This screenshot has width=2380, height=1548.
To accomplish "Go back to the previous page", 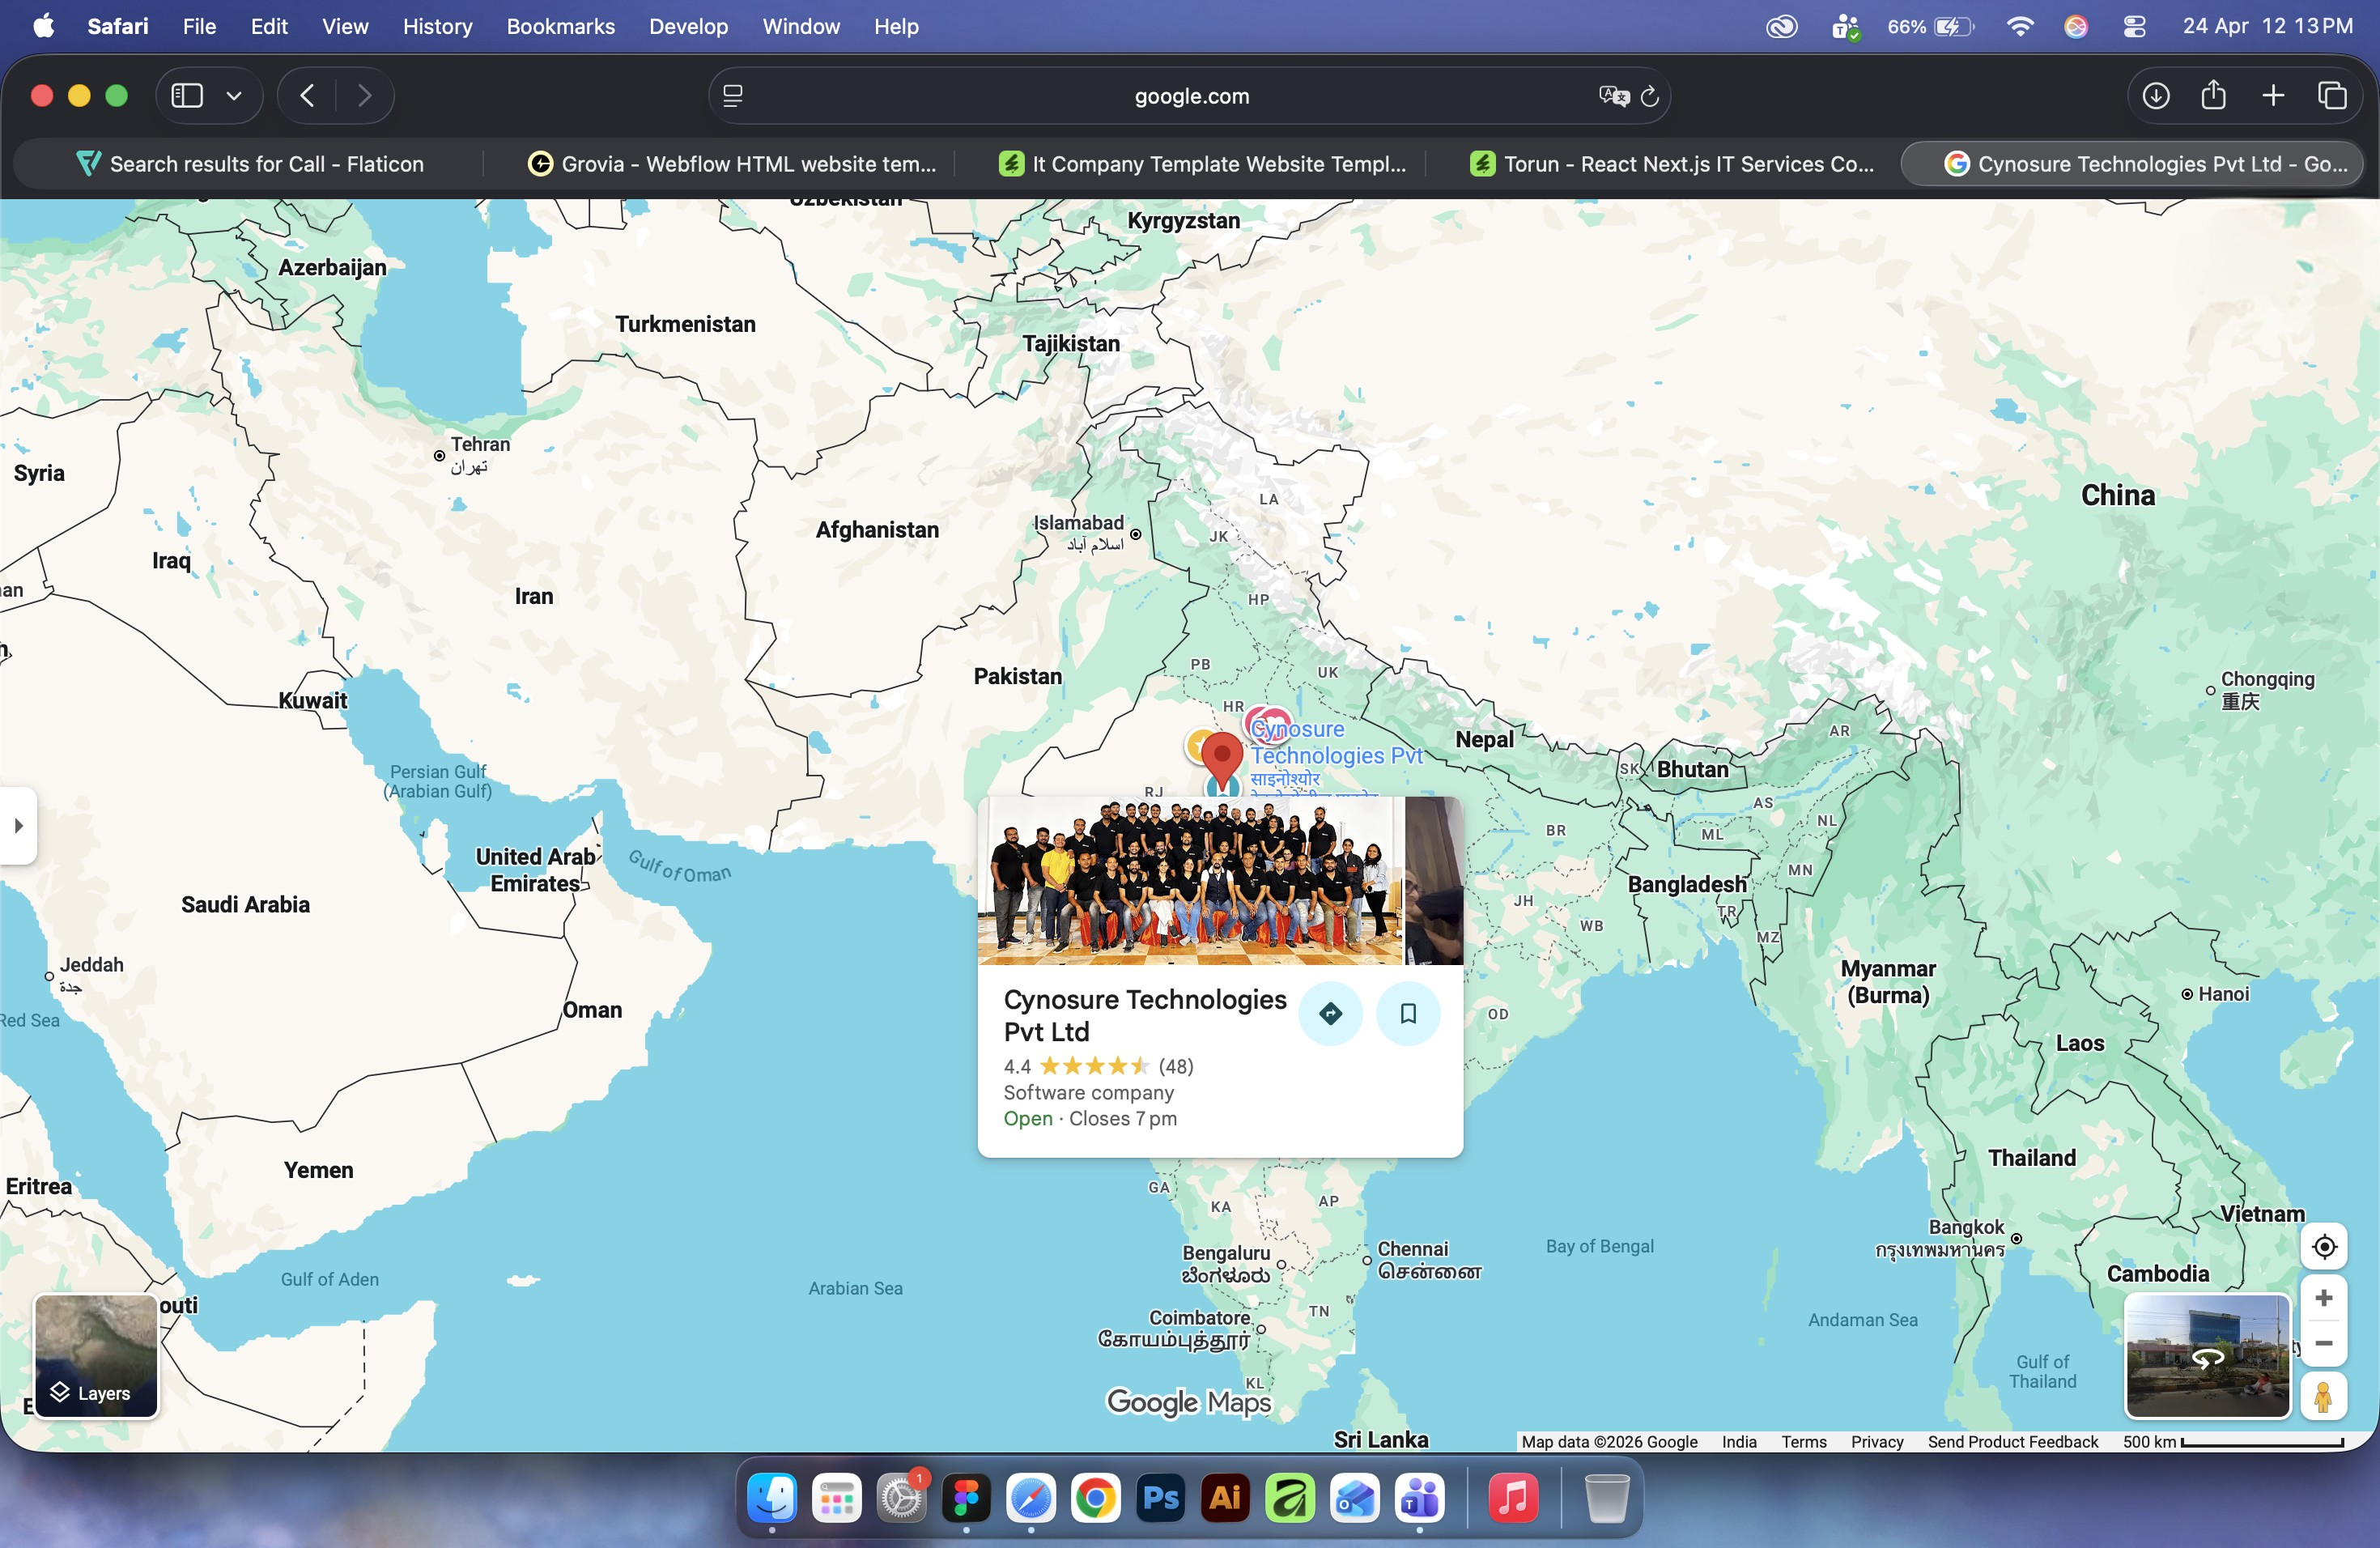I will coord(307,96).
